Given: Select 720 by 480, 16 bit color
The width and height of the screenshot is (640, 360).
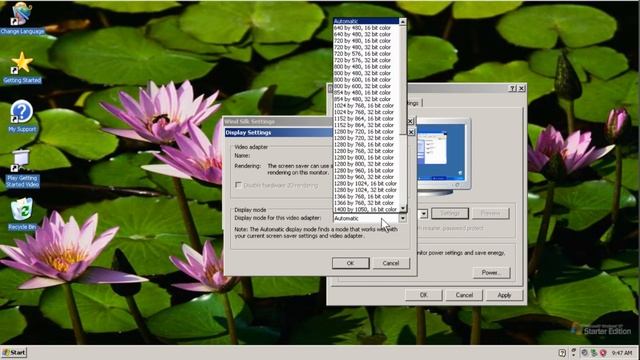Looking at the screenshot, I should pyautogui.click(x=366, y=41).
